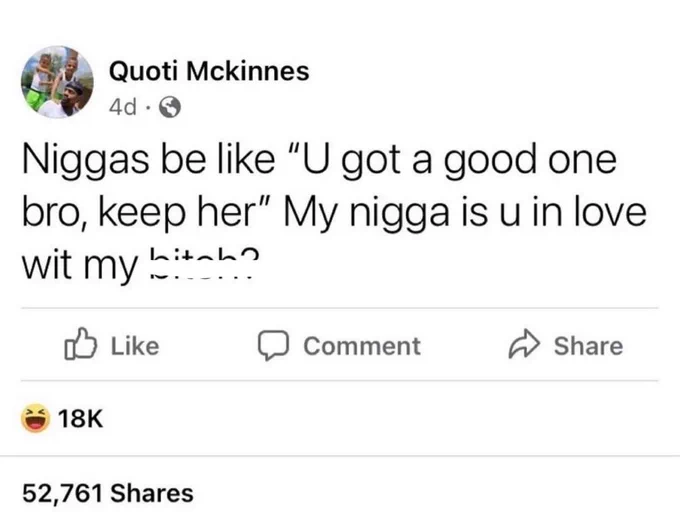Viewport: 680px width, 518px height.
Task: Click the thumbs-up Like icon
Action: coord(78,345)
